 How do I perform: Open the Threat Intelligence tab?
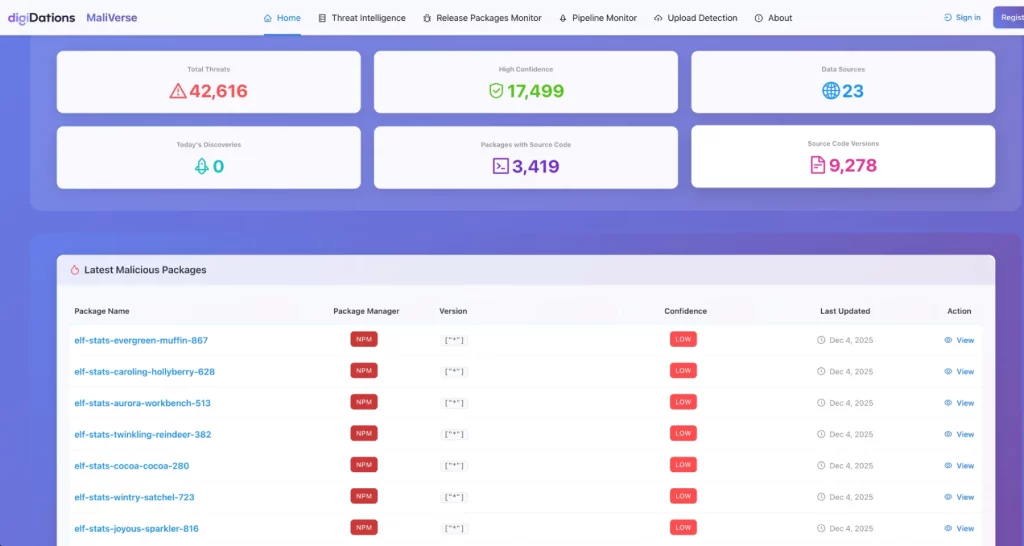coord(361,18)
